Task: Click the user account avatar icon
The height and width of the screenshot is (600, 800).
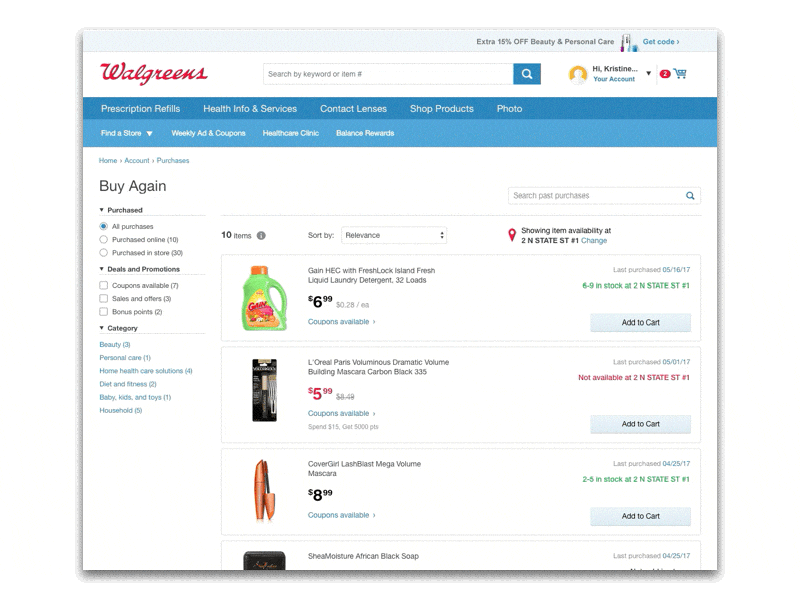Action: point(578,74)
